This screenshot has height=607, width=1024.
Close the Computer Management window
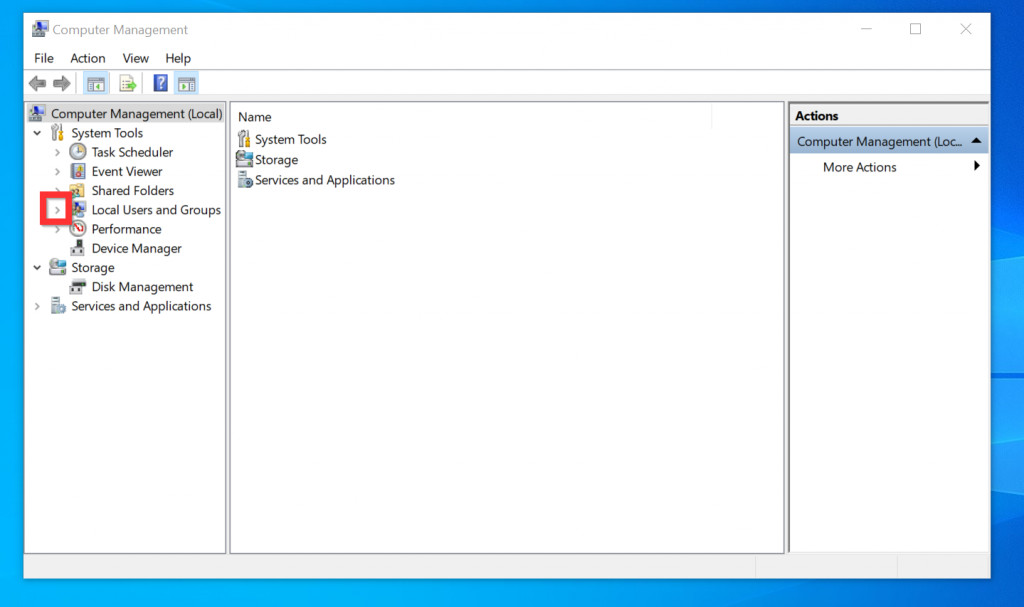[965, 29]
